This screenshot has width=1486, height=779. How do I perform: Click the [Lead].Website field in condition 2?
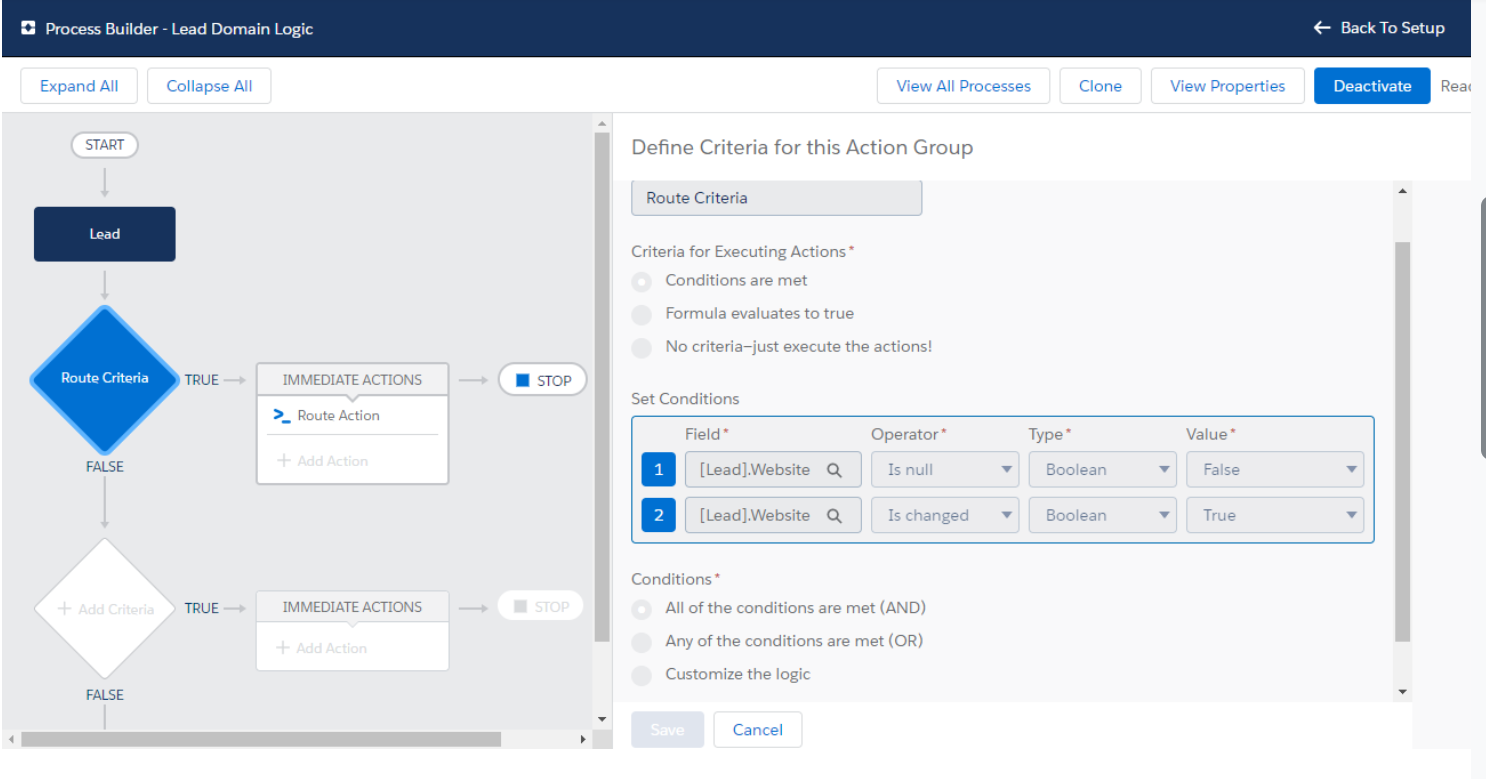(773, 516)
